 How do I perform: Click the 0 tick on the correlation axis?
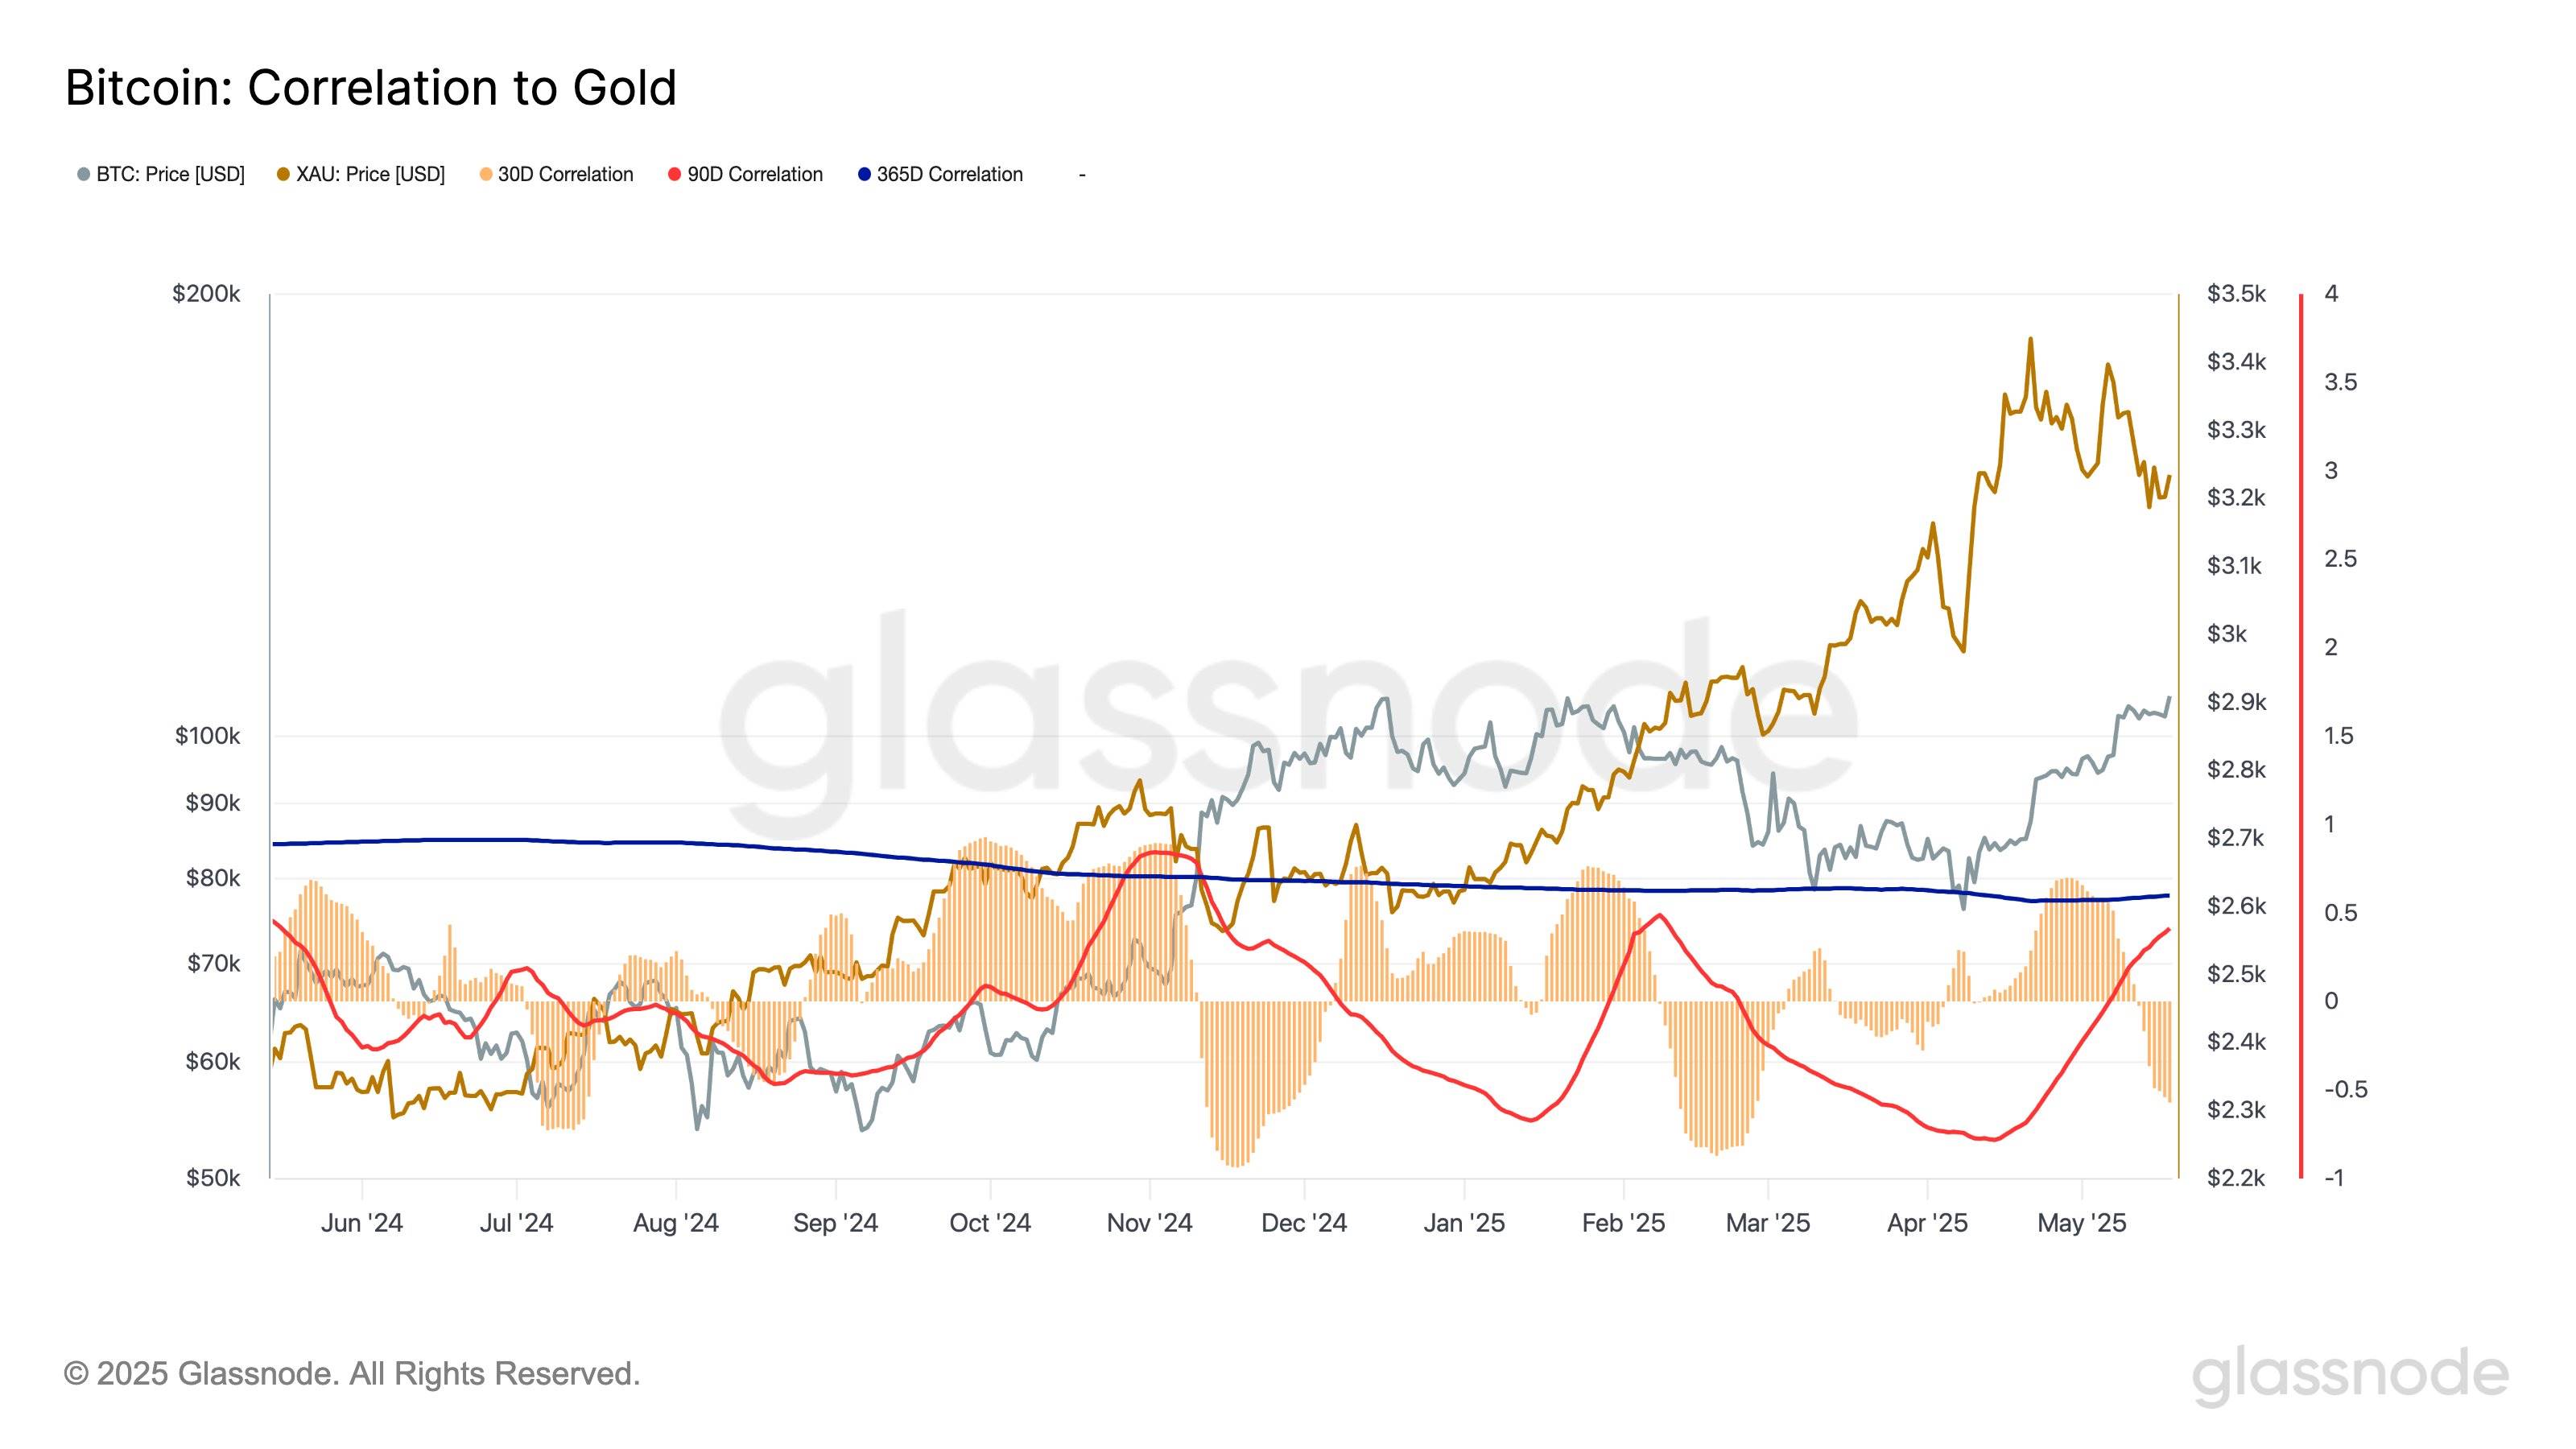coord(2331,1001)
